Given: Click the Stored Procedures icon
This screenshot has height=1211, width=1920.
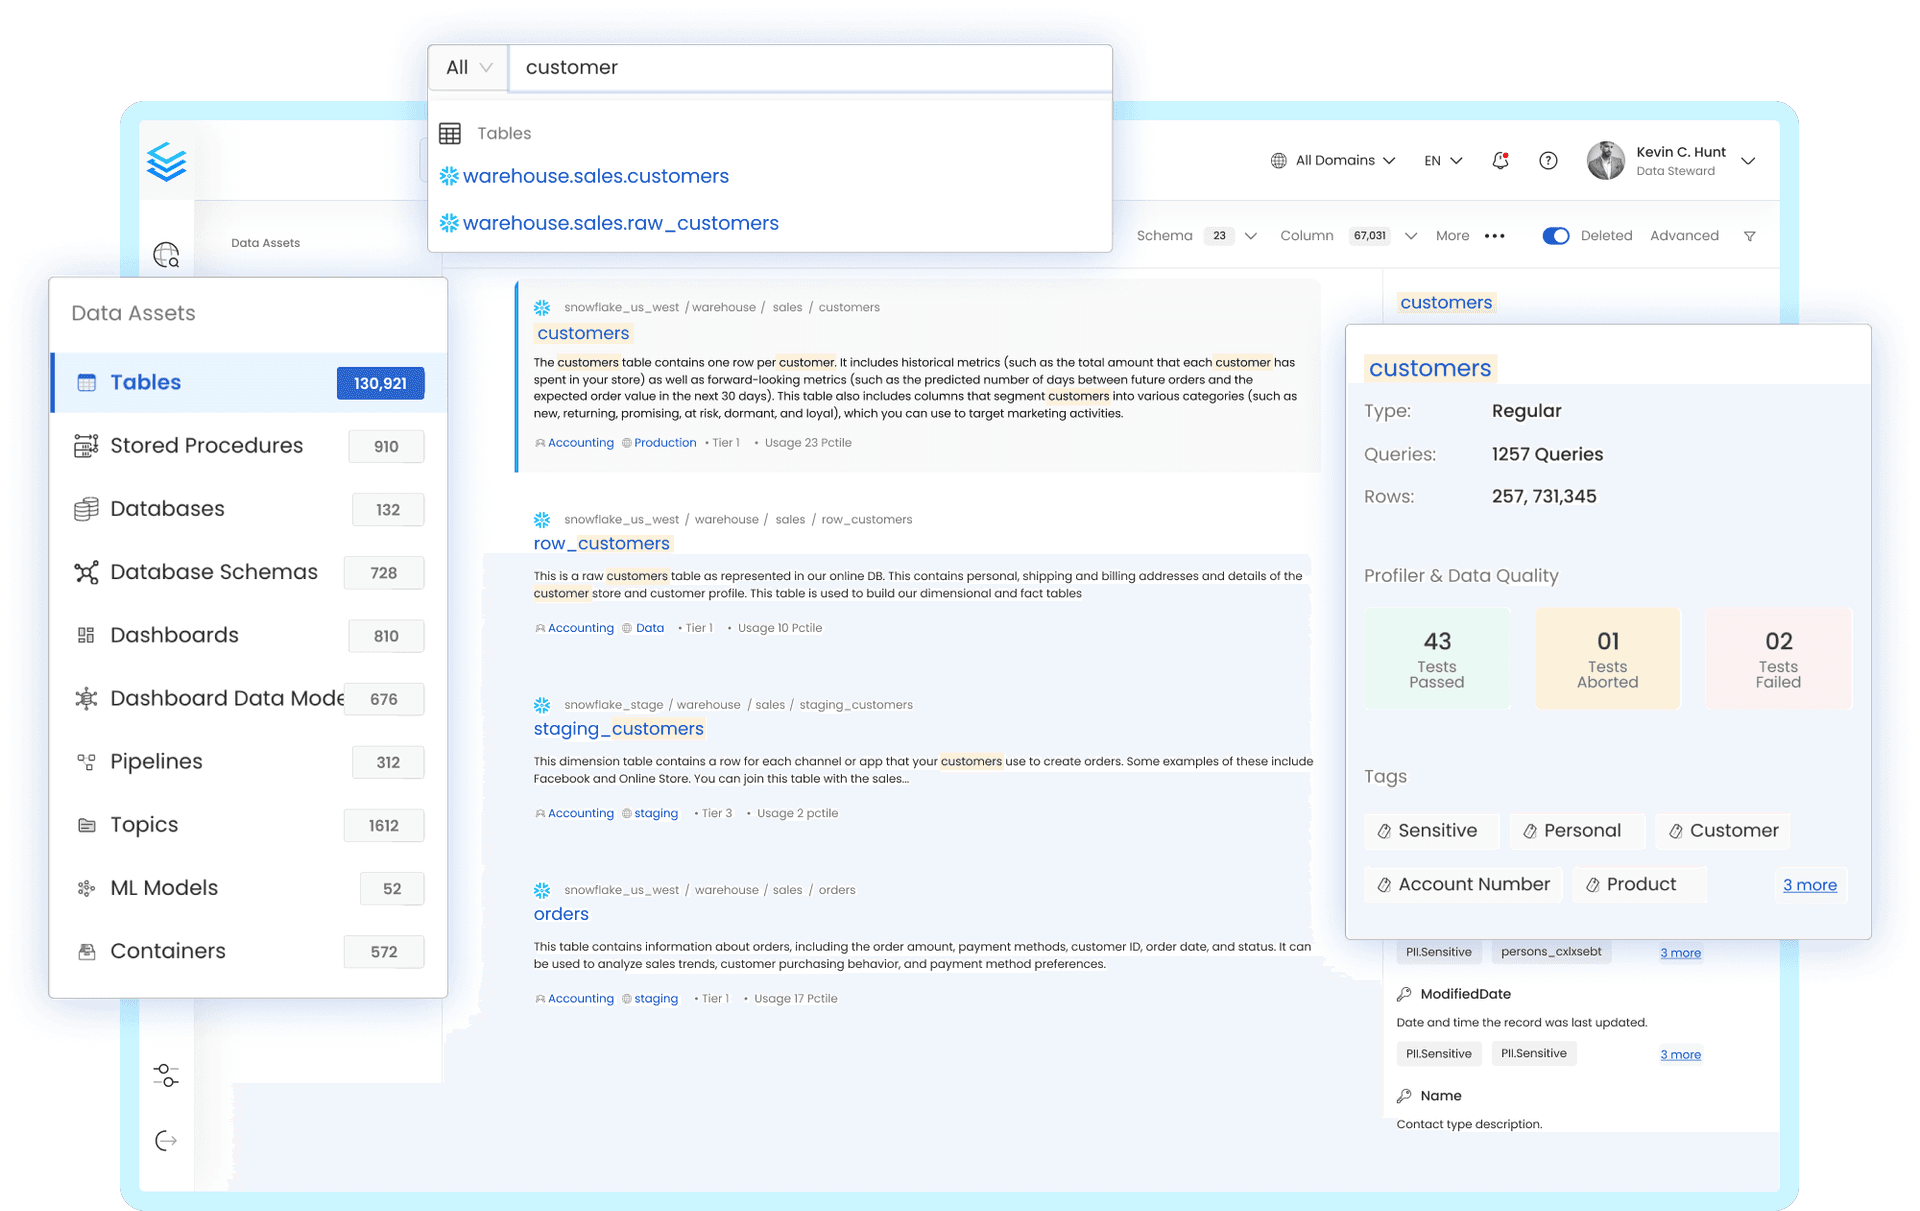Looking at the screenshot, I should point(87,446).
